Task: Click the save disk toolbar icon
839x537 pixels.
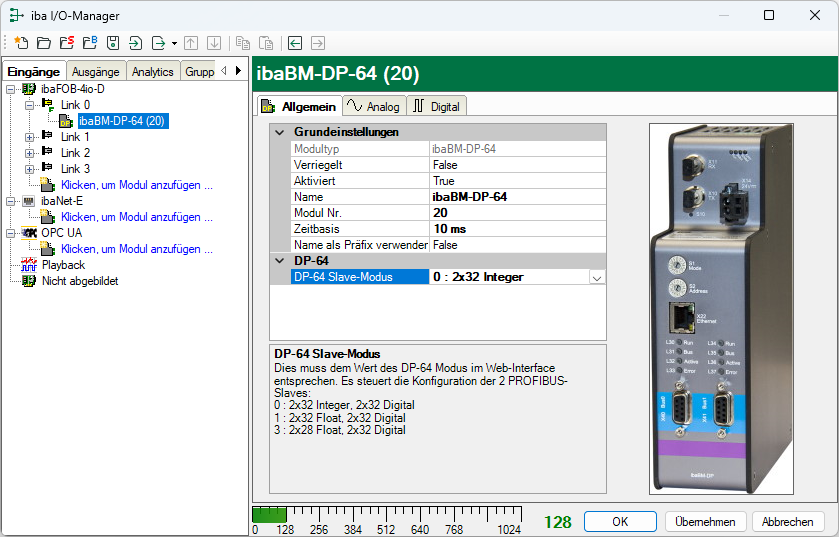Action: 112,43
